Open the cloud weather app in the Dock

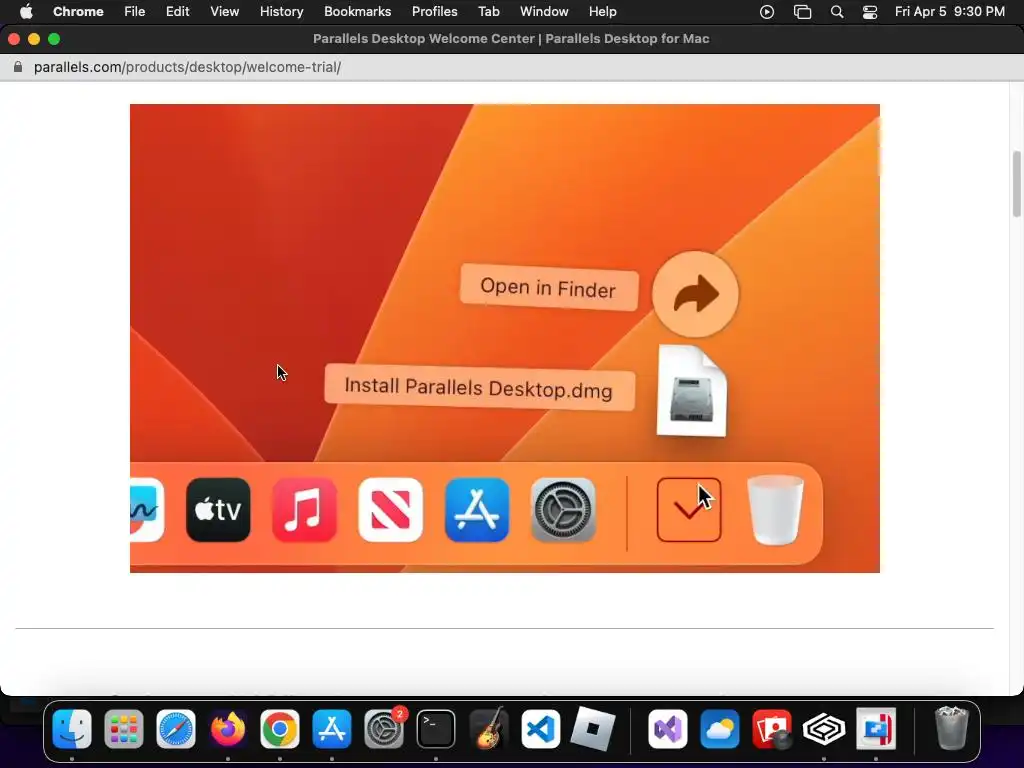pos(720,729)
